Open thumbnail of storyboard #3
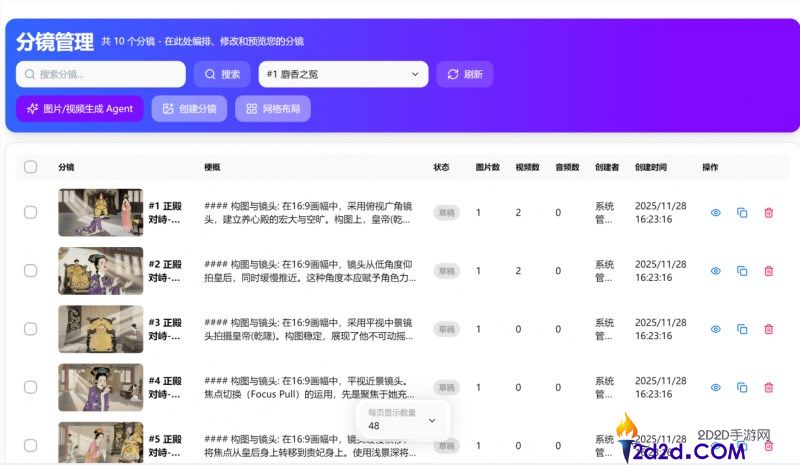The width and height of the screenshot is (800, 465). click(101, 329)
